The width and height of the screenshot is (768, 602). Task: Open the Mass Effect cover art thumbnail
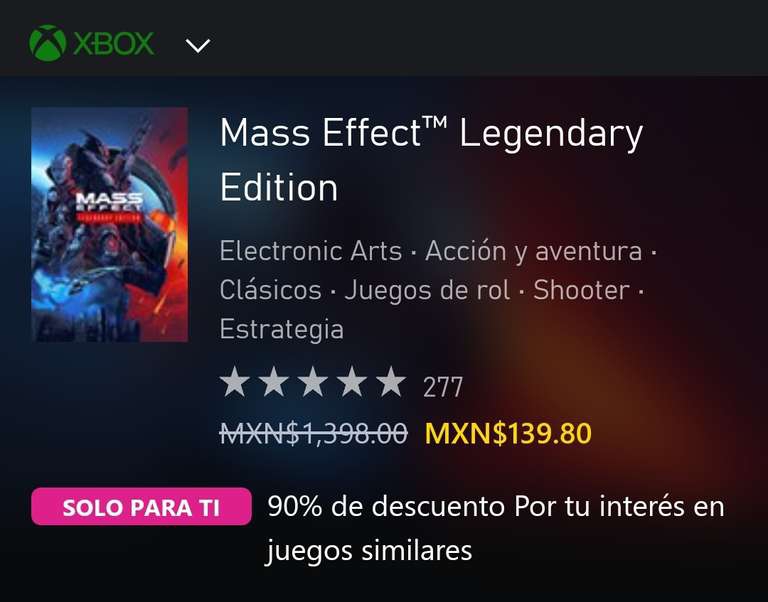pyautogui.click(x=110, y=224)
